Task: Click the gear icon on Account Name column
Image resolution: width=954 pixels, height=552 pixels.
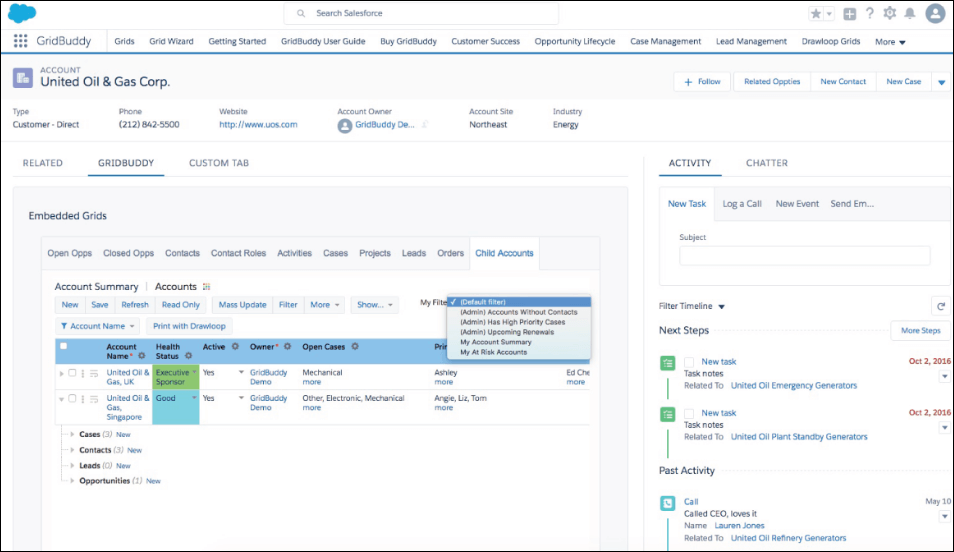Action: (x=142, y=355)
